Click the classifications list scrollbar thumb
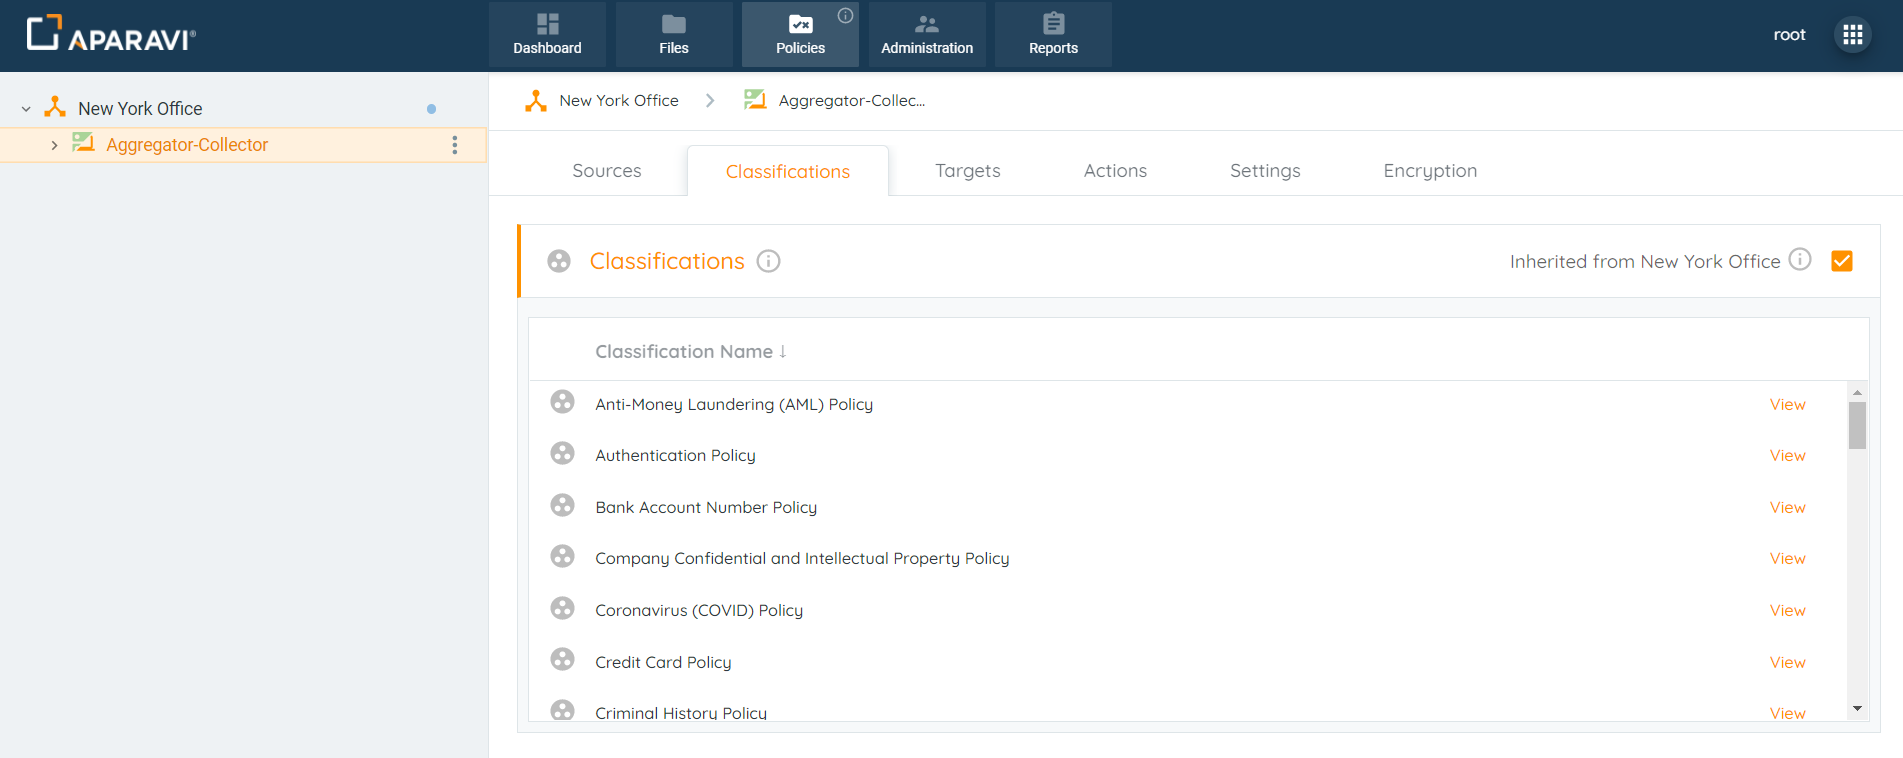The image size is (1903, 758). (1857, 425)
